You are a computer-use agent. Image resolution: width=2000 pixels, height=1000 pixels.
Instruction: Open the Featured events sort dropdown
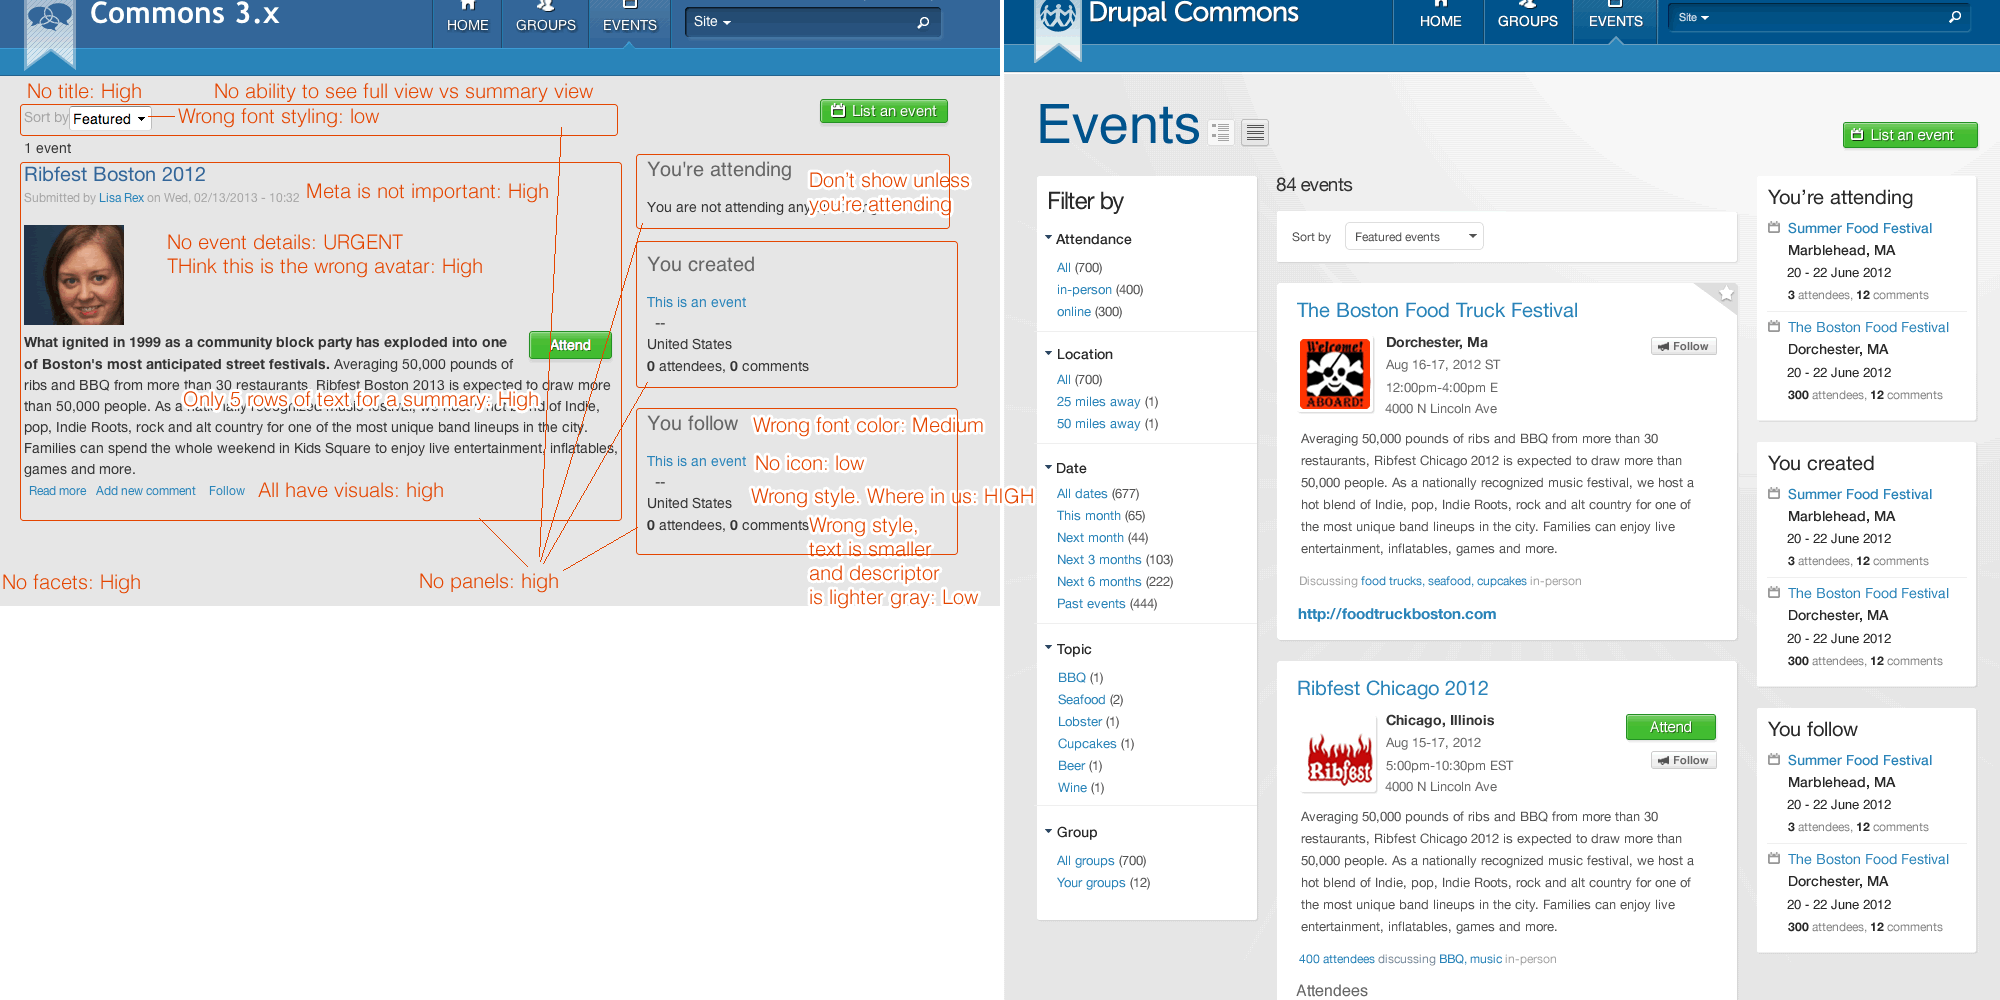1413,236
